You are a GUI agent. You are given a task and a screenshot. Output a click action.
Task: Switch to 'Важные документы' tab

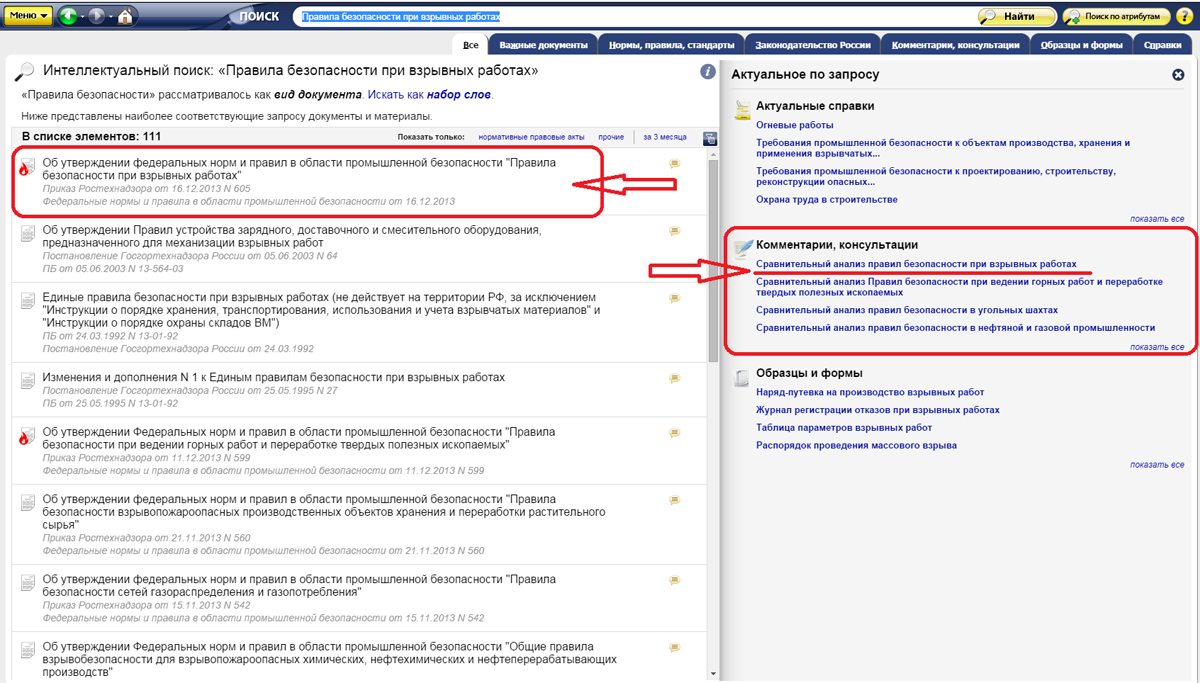click(x=541, y=45)
